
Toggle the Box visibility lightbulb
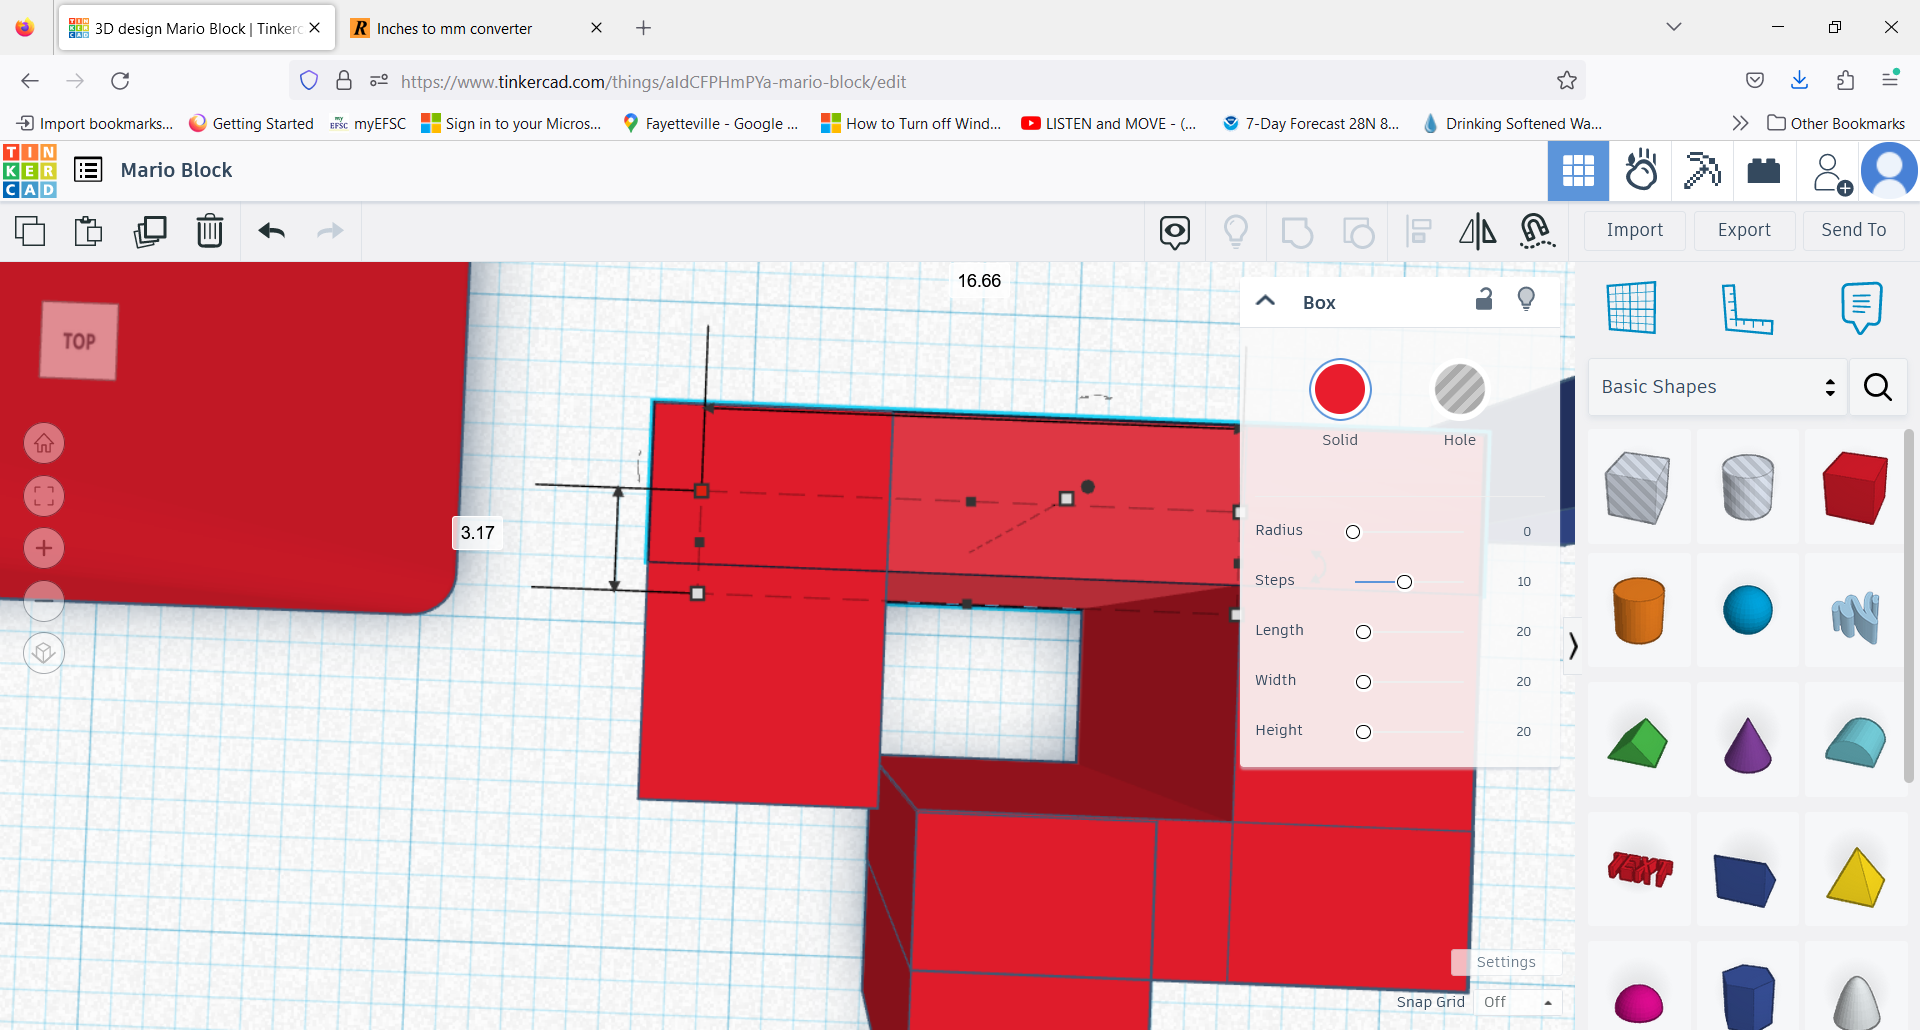tap(1526, 299)
